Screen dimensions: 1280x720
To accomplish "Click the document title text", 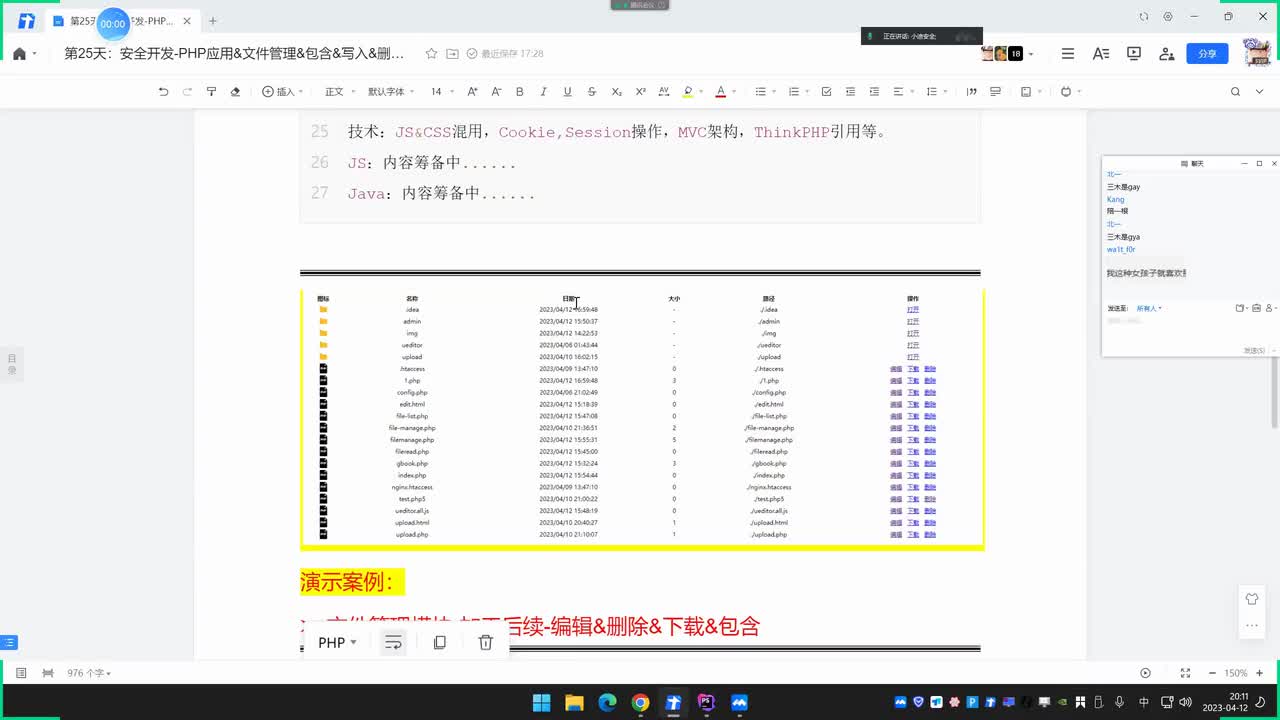I will pos(234,53).
